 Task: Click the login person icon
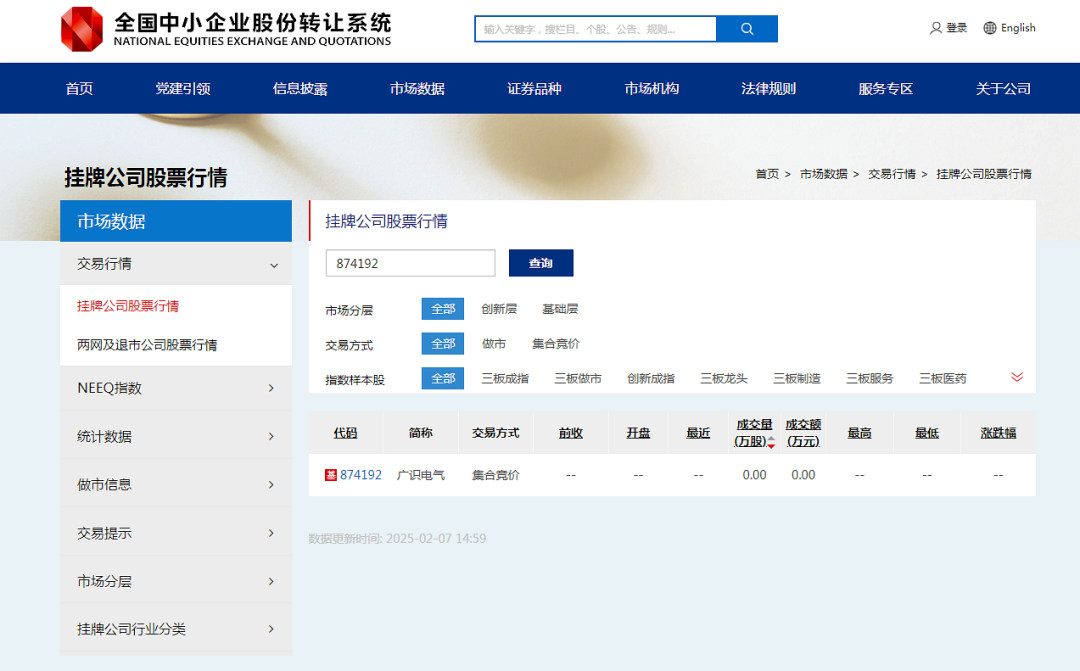933,28
